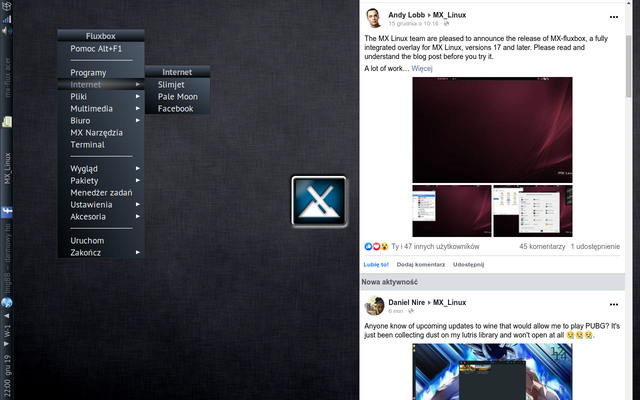The image size is (640, 400).
Task: Expand the Ustawienia submenu
Action: (x=101, y=204)
